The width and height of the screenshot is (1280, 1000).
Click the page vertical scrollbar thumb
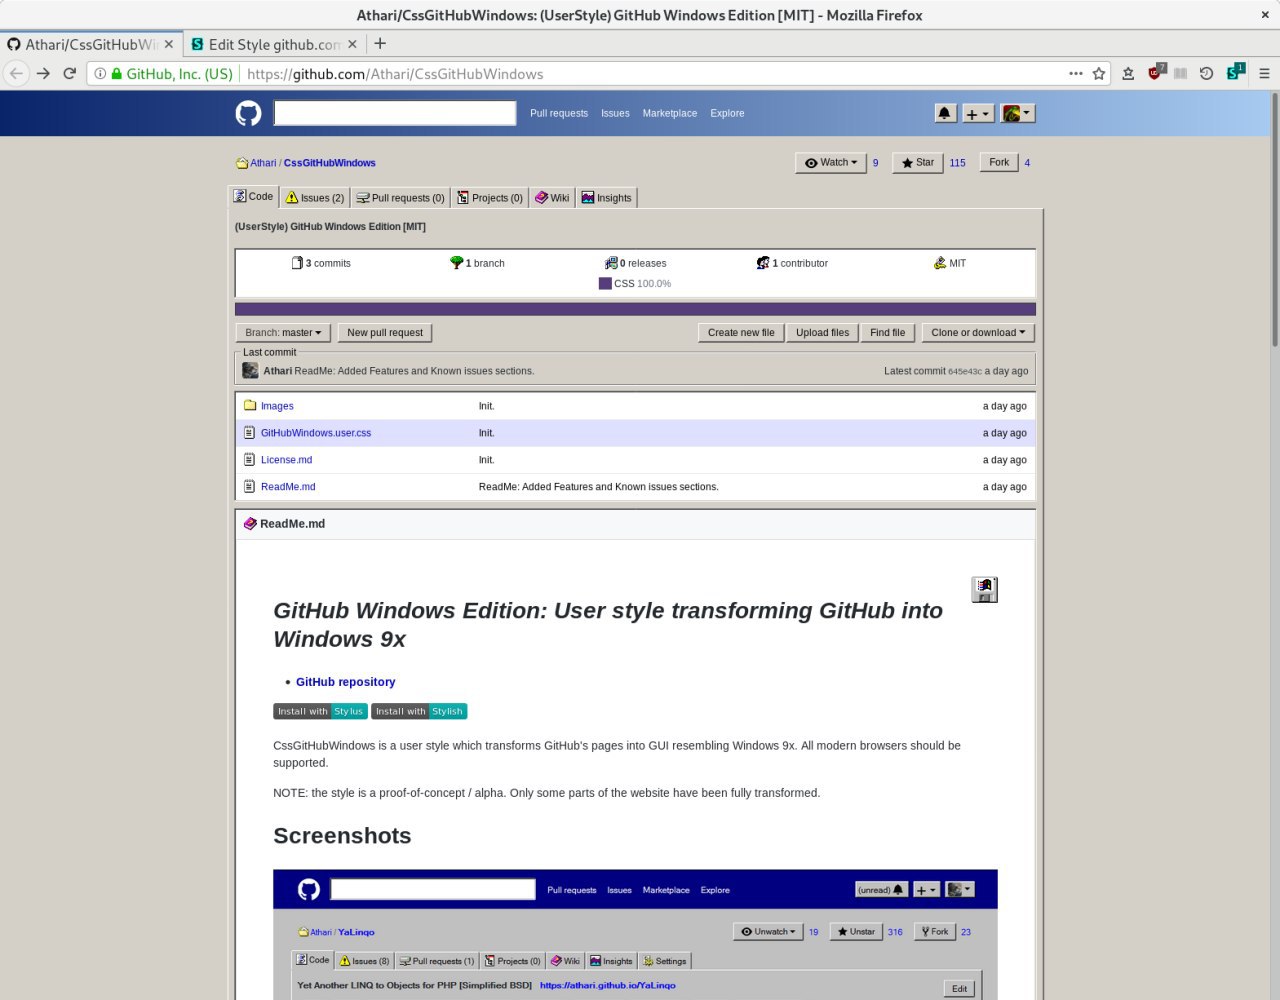(x=1275, y=220)
